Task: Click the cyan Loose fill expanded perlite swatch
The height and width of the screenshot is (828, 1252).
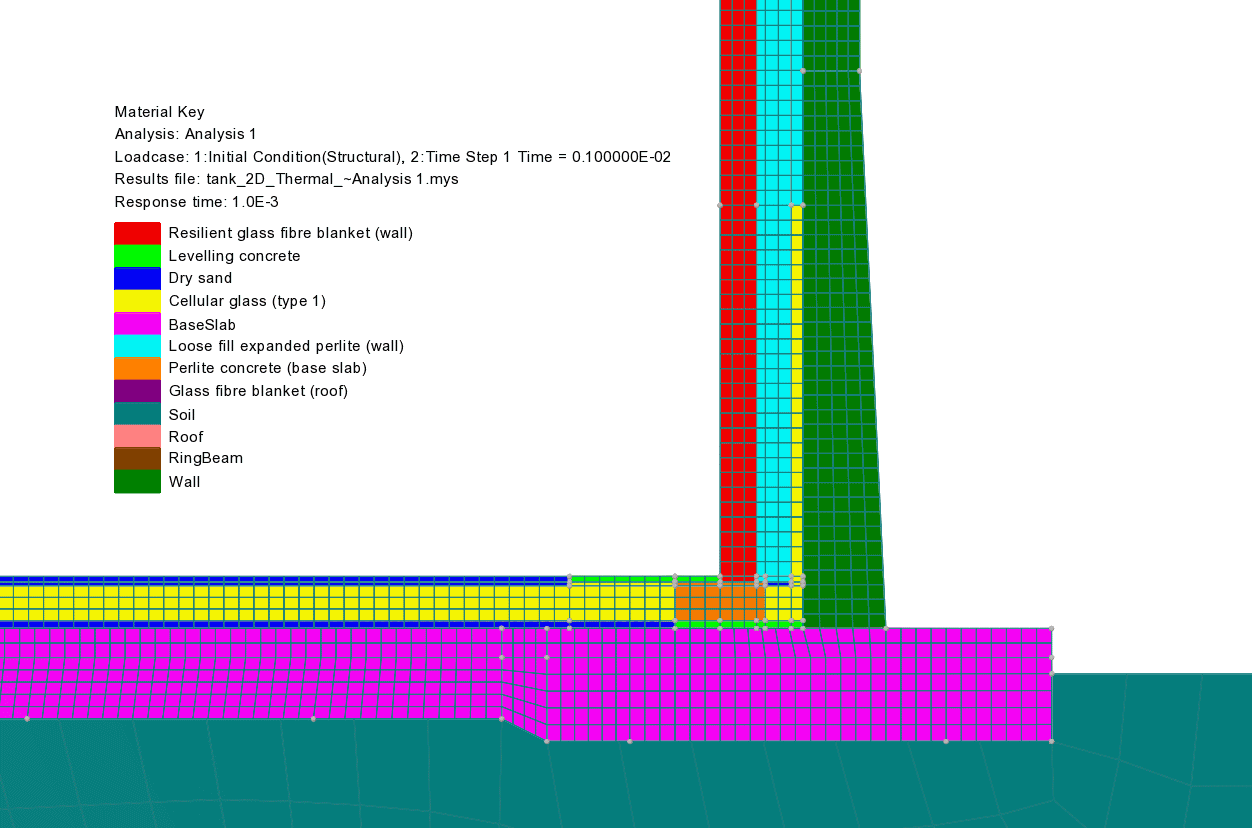Action: click(x=137, y=346)
